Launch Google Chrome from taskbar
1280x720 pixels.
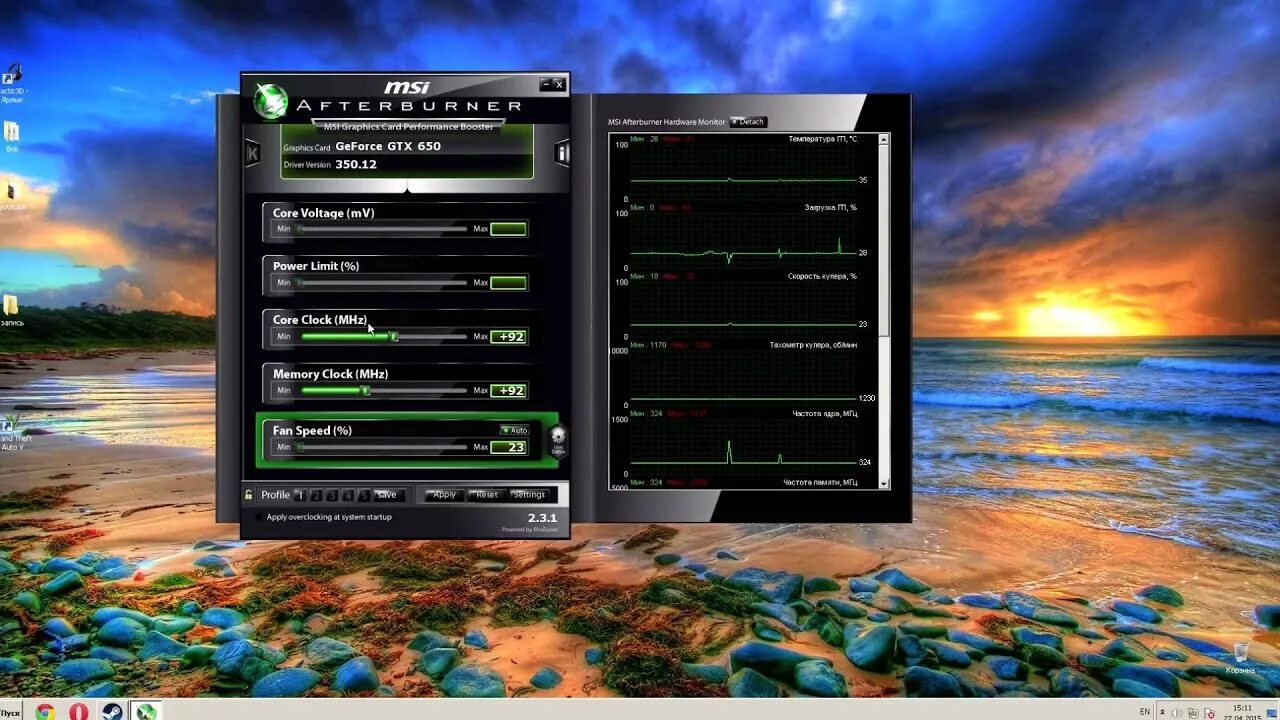point(45,711)
